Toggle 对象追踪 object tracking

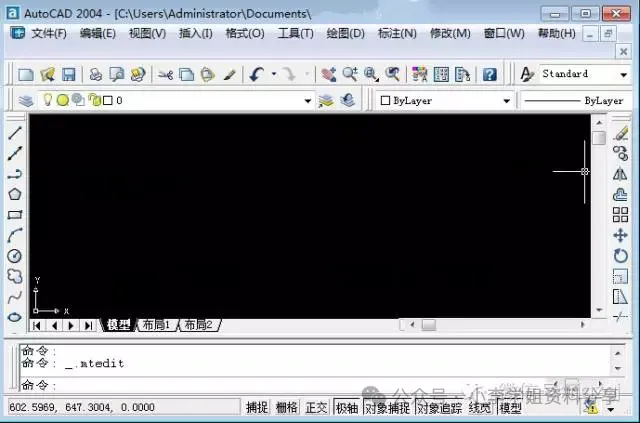click(440, 407)
